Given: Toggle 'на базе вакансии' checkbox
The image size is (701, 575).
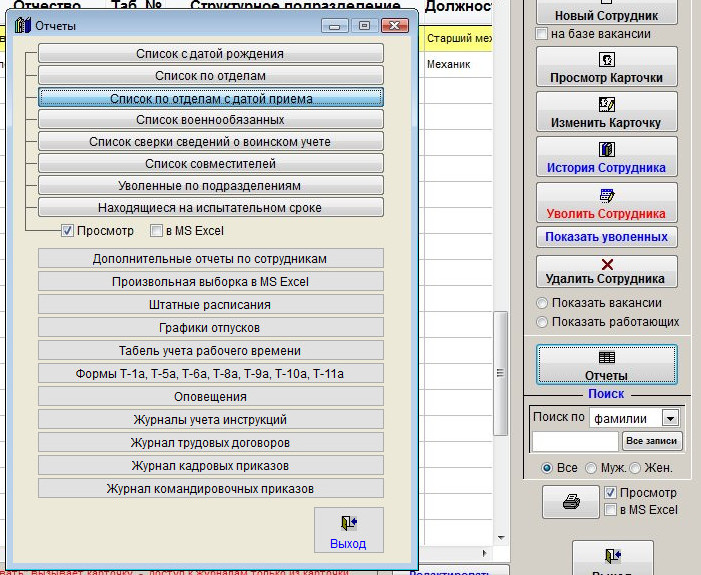Looking at the screenshot, I should click(541, 34).
